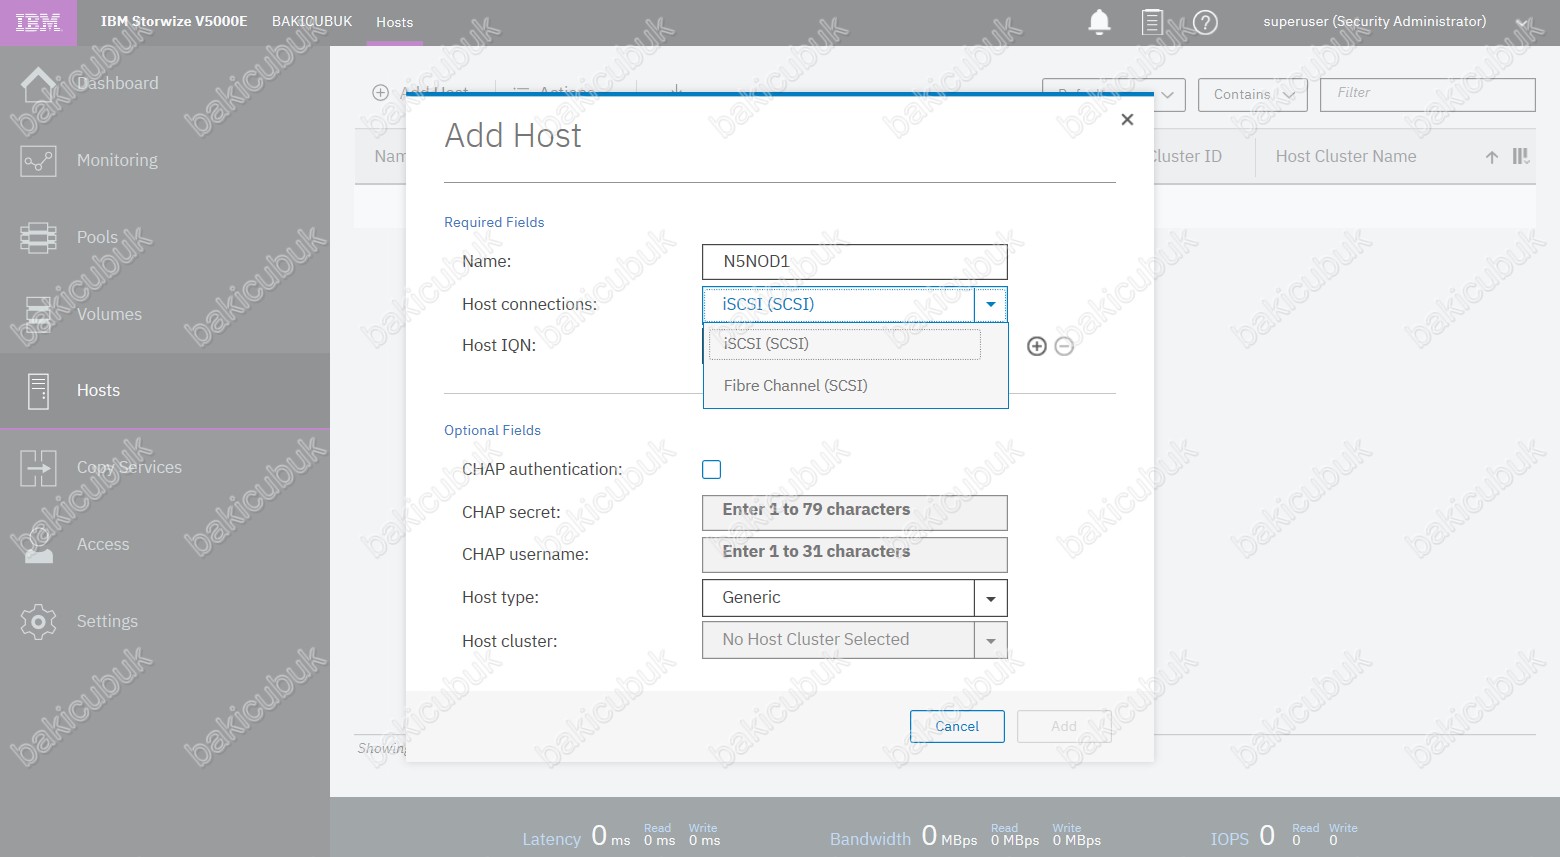Click the Optional Fields heading

pyautogui.click(x=492, y=430)
